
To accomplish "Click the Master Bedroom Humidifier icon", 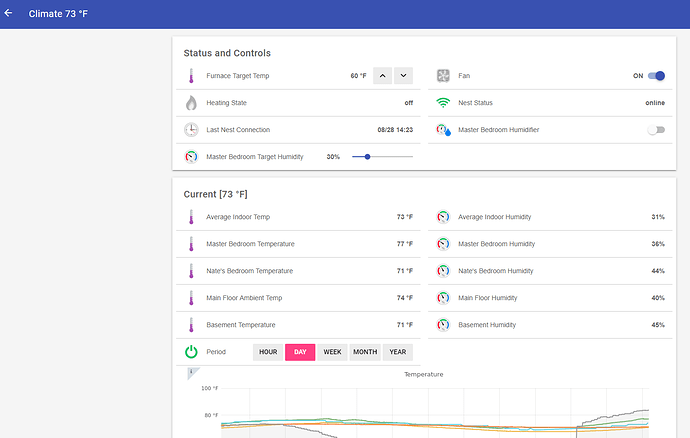I will click(x=443, y=130).
